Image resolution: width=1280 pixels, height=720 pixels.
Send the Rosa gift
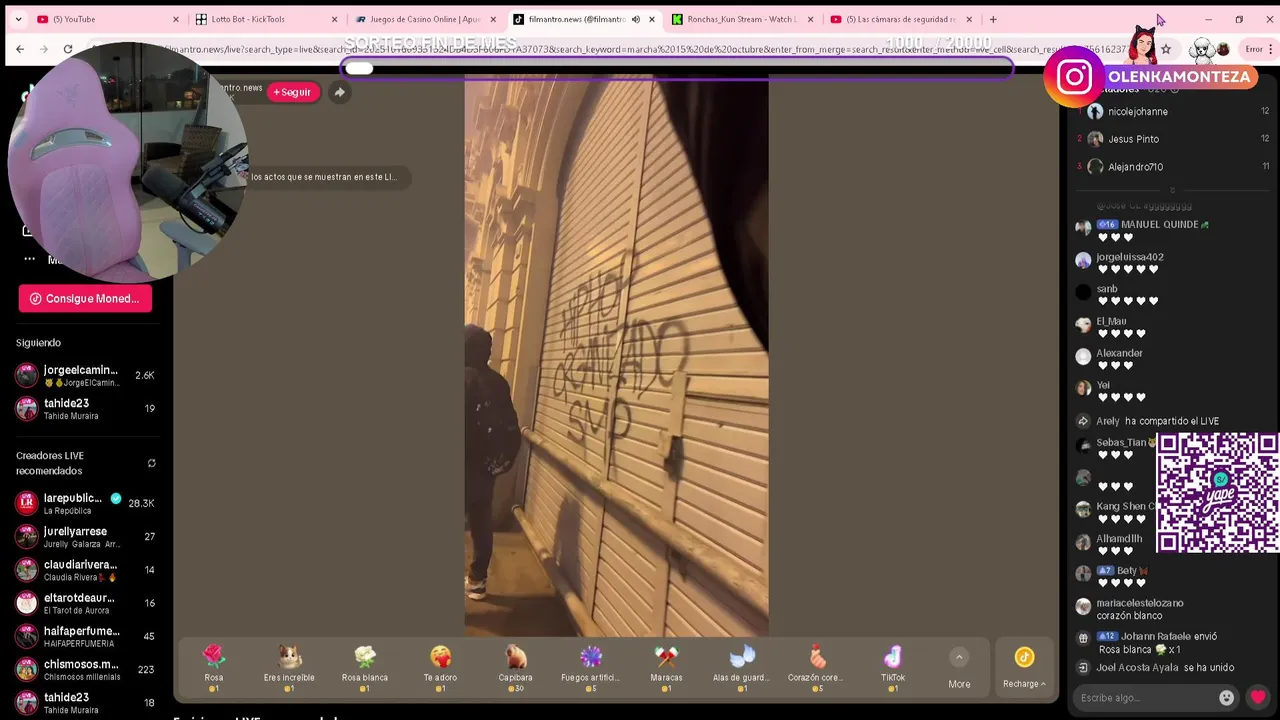click(x=214, y=668)
